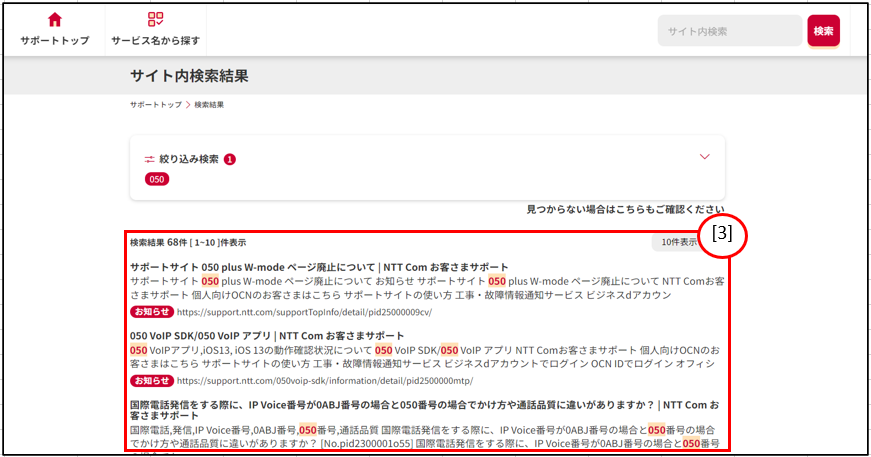The image size is (871, 457).
Task: Open result 050 VoIP SDK/050 VoIP アプリ
Action: pos(267,335)
